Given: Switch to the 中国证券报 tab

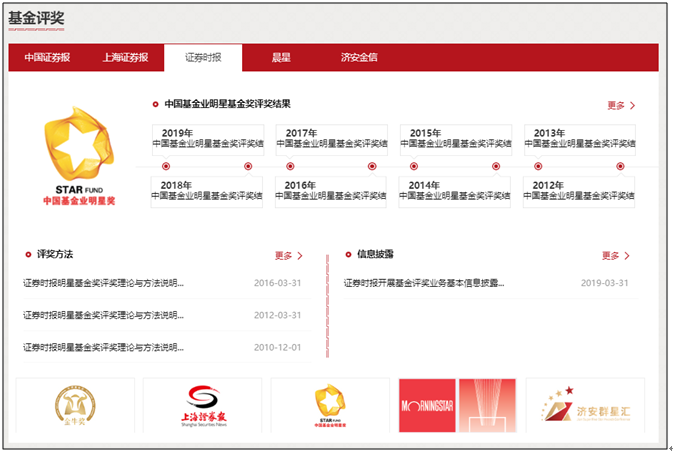Looking at the screenshot, I should [x=47, y=57].
